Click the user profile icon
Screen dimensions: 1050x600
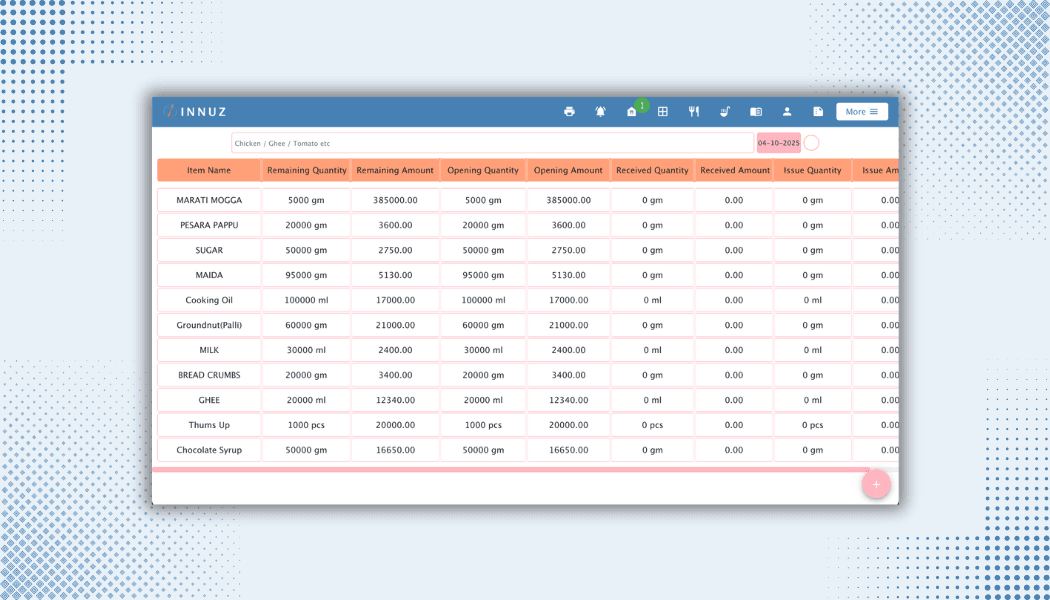coord(787,112)
